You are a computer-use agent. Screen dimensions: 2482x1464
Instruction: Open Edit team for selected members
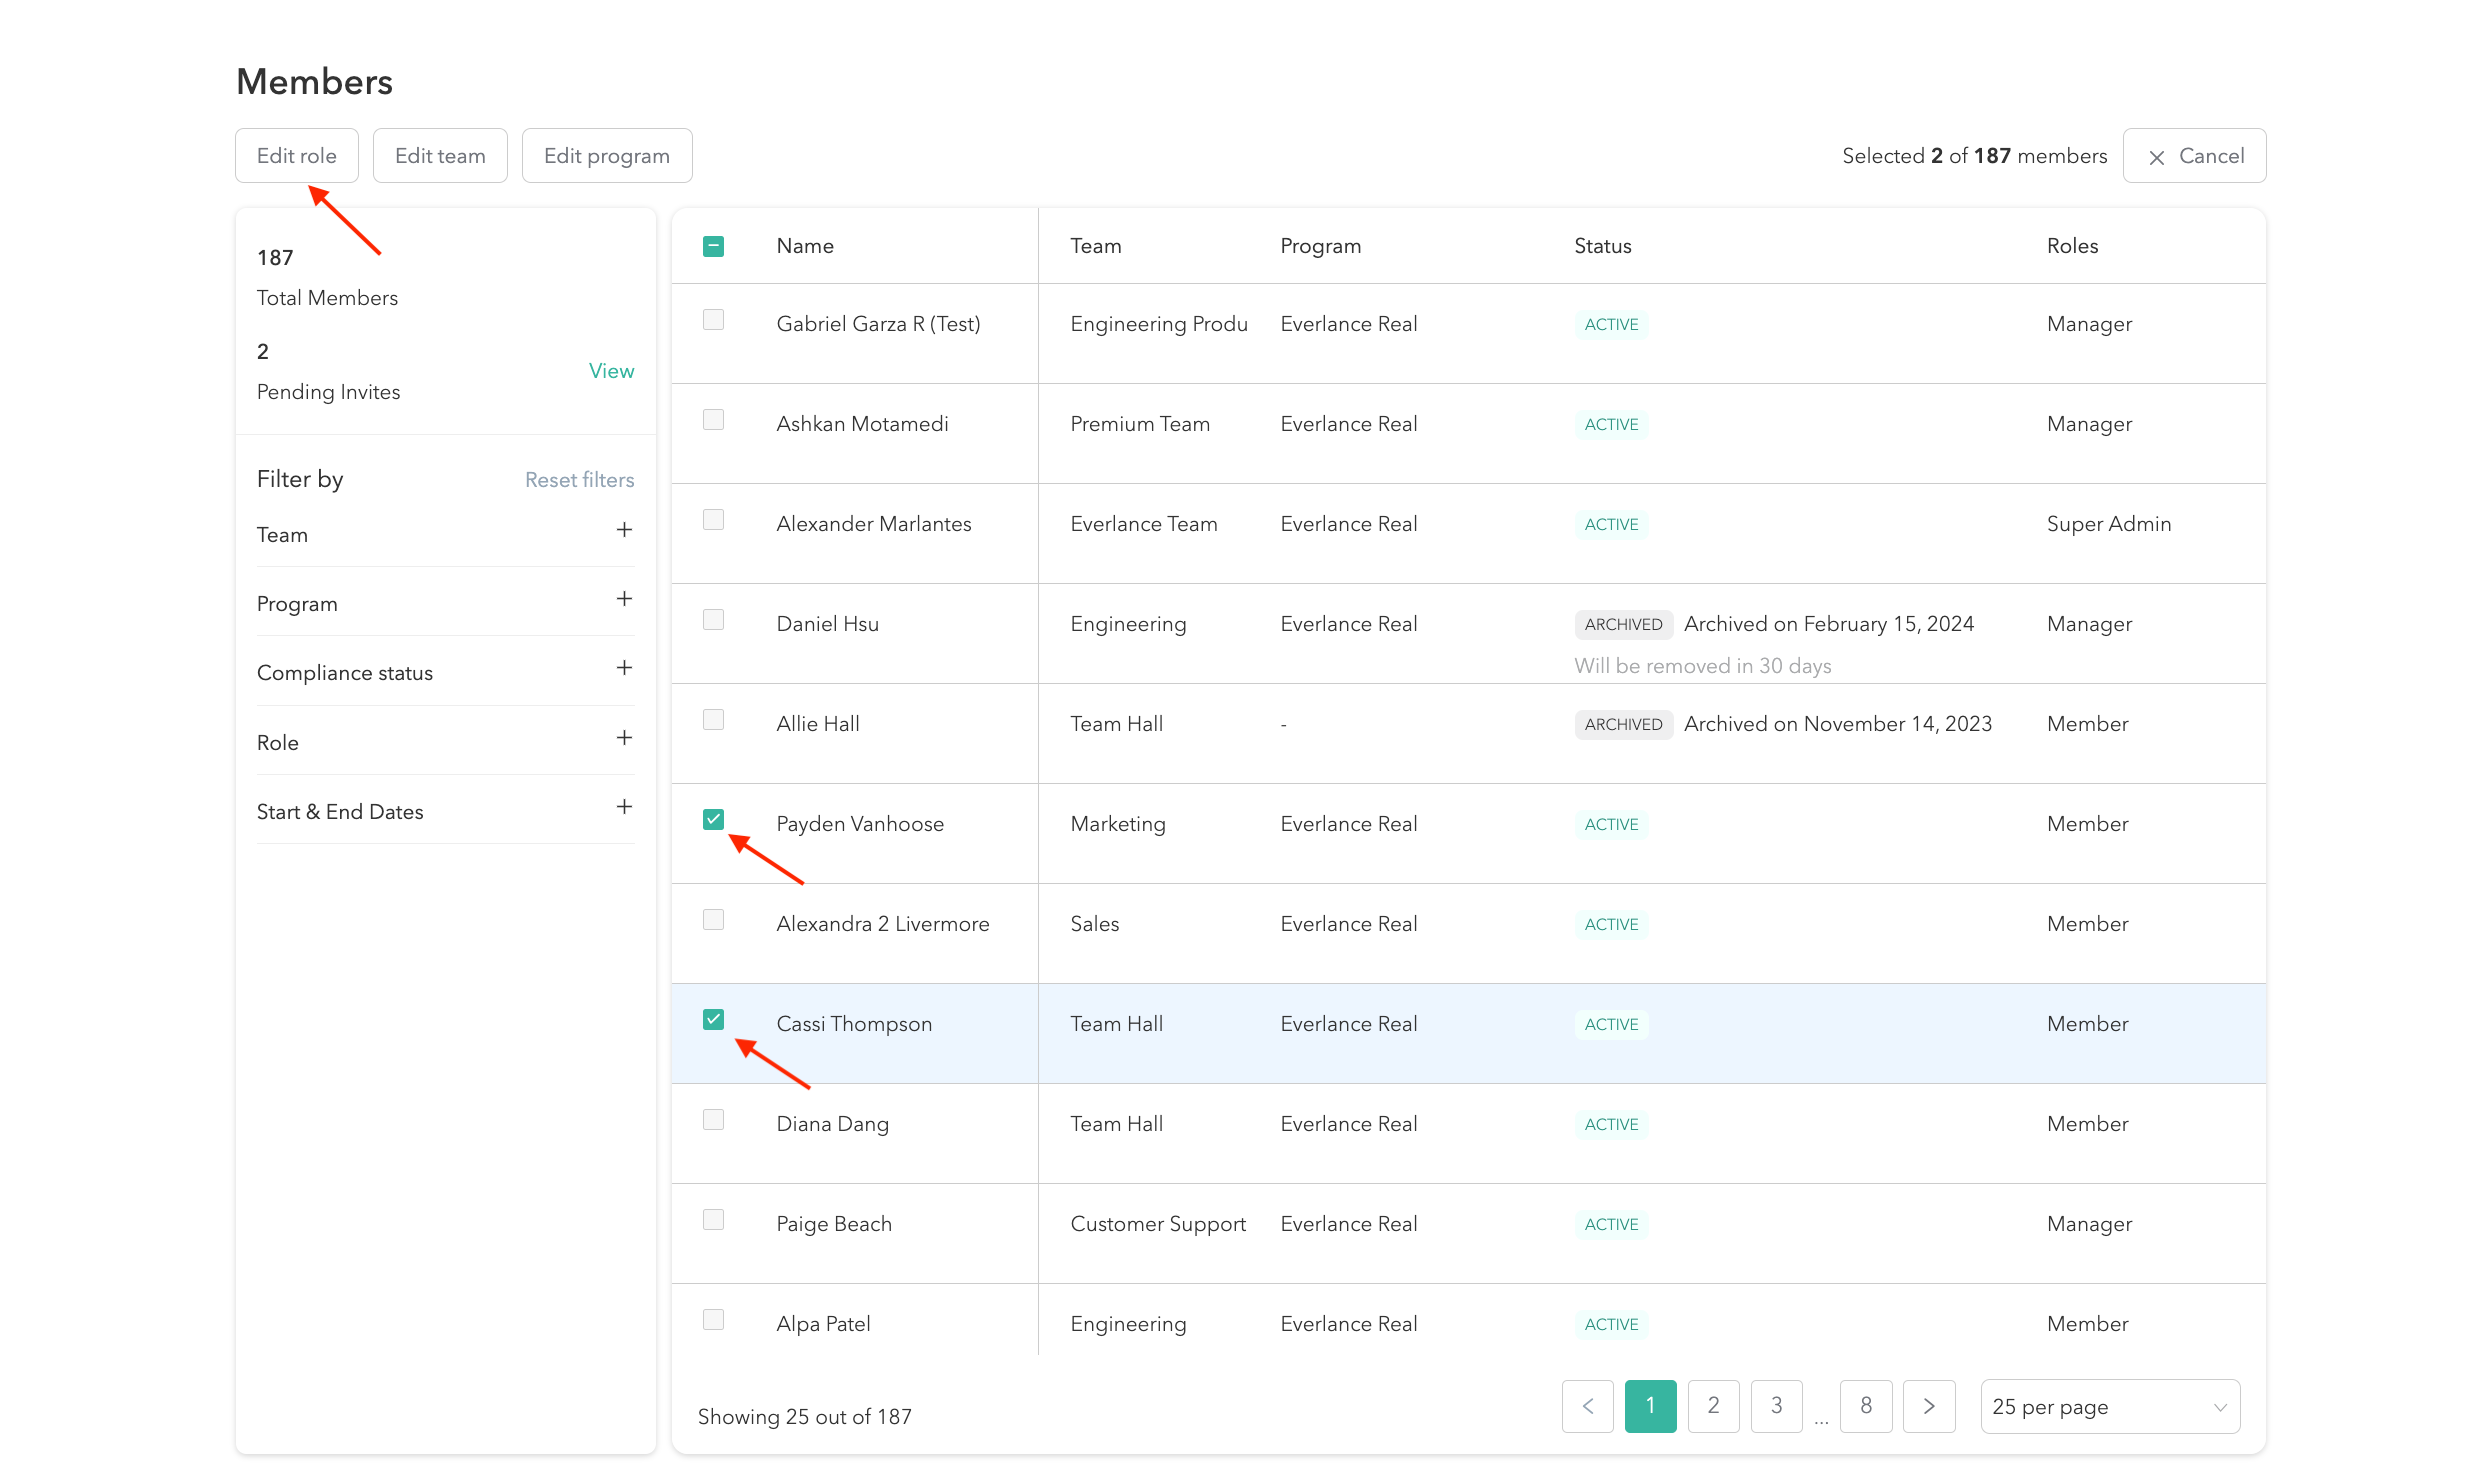point(440,156)
